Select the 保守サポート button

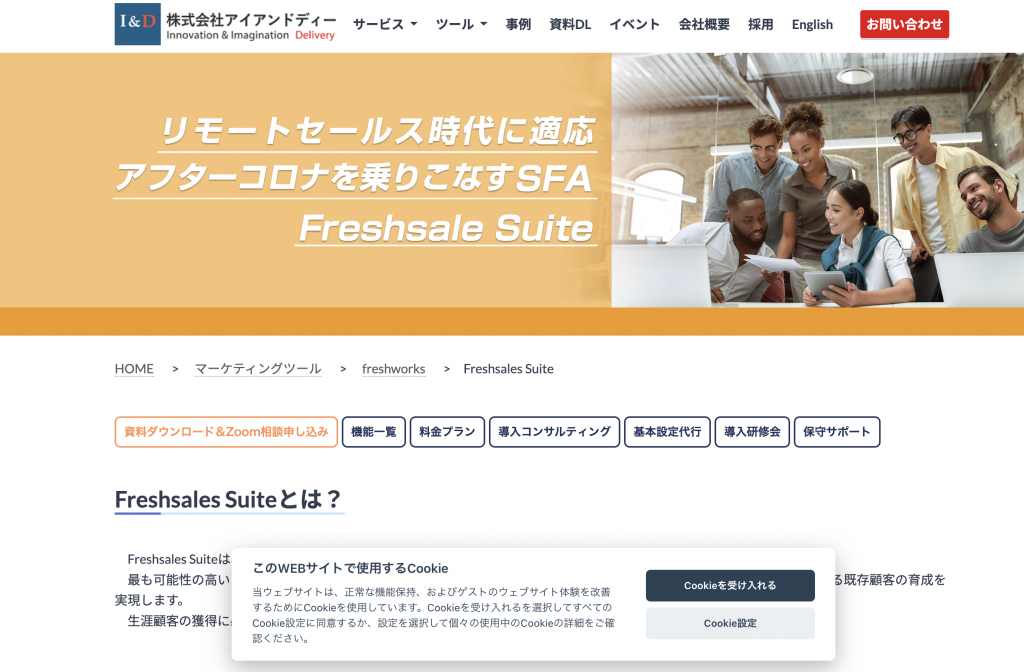click(837, 432)
